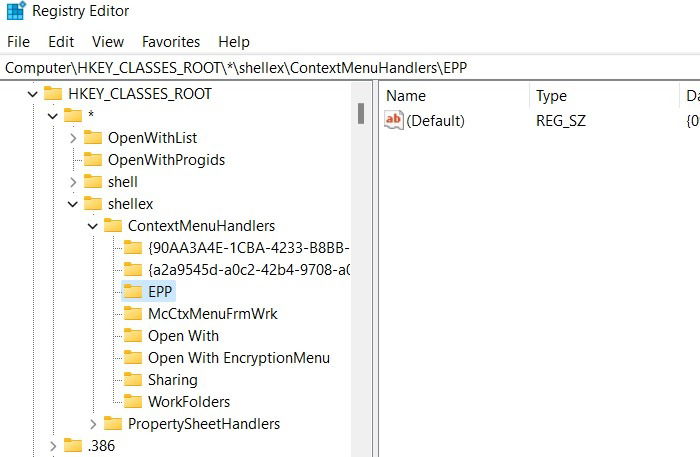The width and height of the screenshot is (700, 457).
Task: Click the registry tree vertical scrollbar thumb
Action: pyautogui.click(x=361, y=113)
